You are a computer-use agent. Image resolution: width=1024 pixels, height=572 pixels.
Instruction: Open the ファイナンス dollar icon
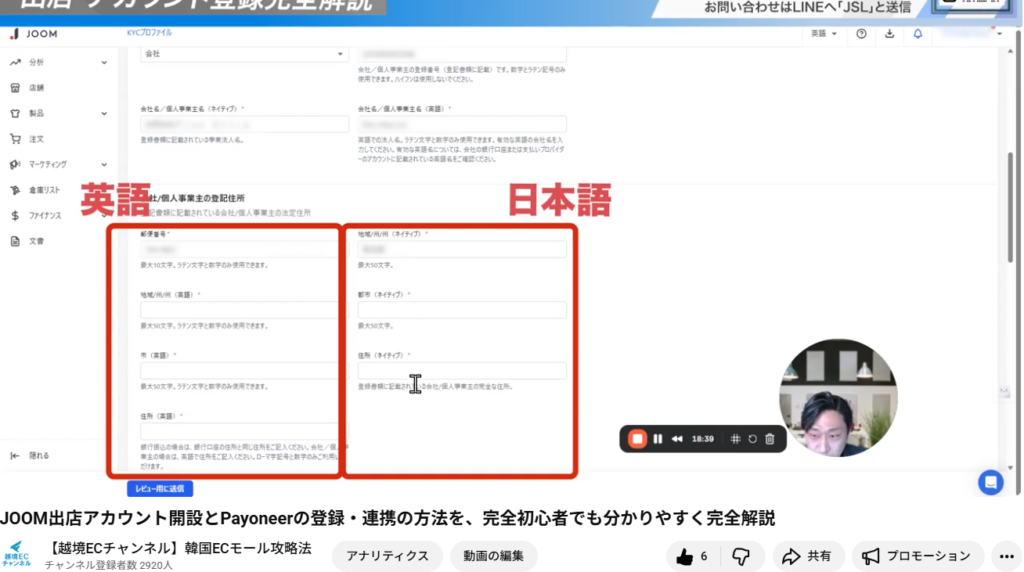coord(15,215)
